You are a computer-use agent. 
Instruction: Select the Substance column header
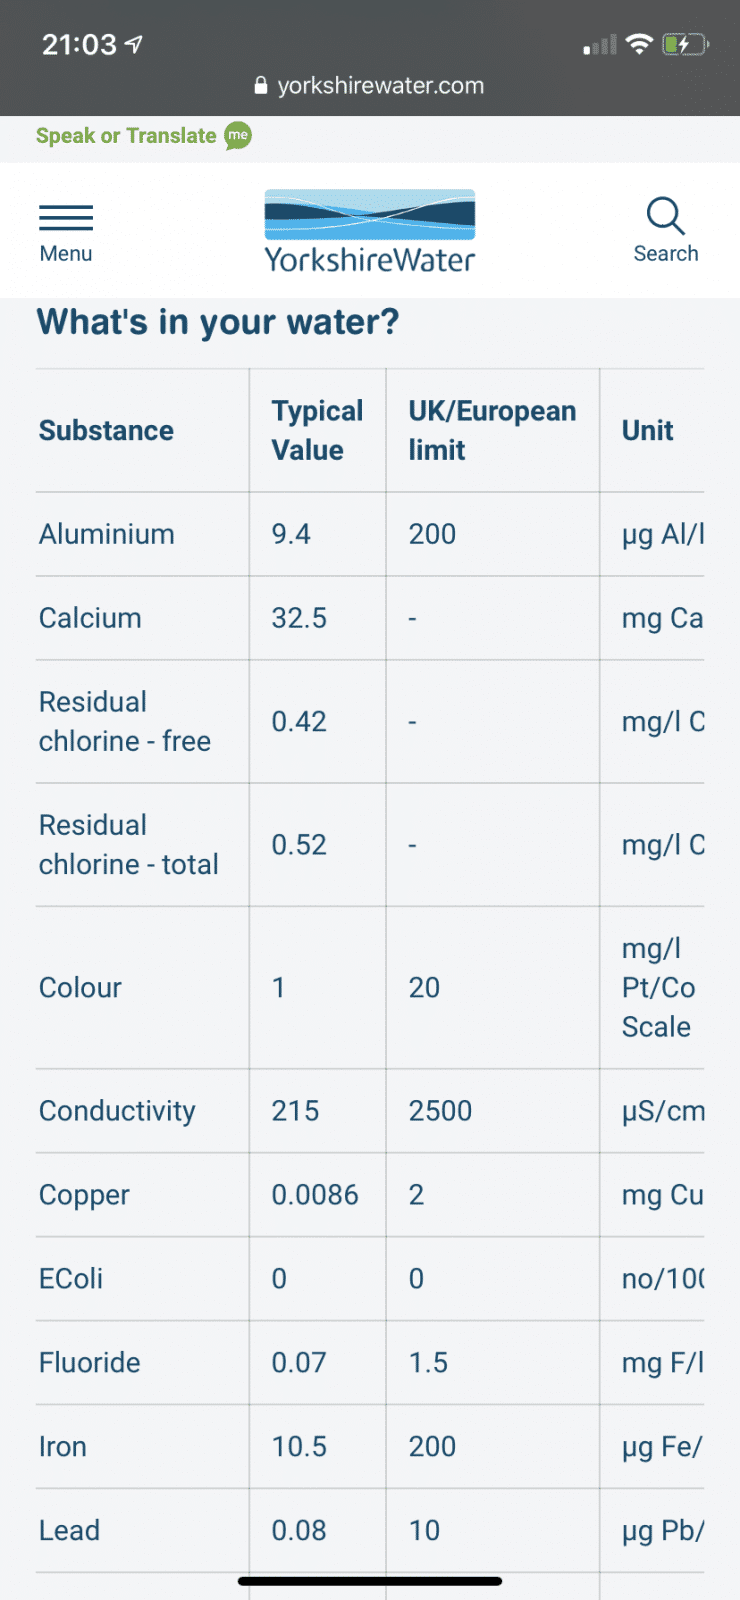(x=106, y=431)
